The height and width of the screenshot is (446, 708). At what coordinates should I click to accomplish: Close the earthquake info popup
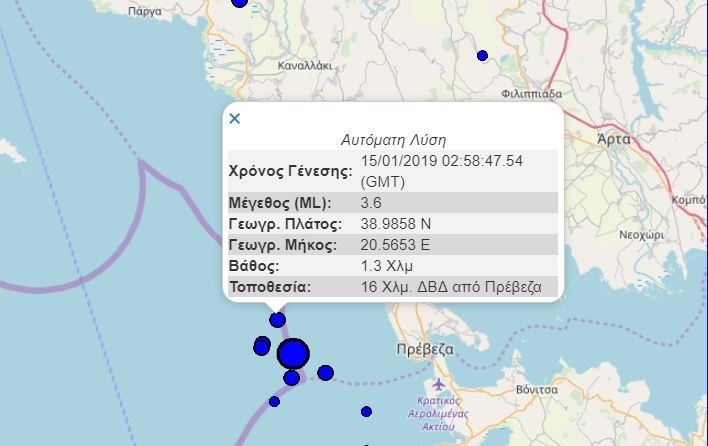[x=235, y=119]
